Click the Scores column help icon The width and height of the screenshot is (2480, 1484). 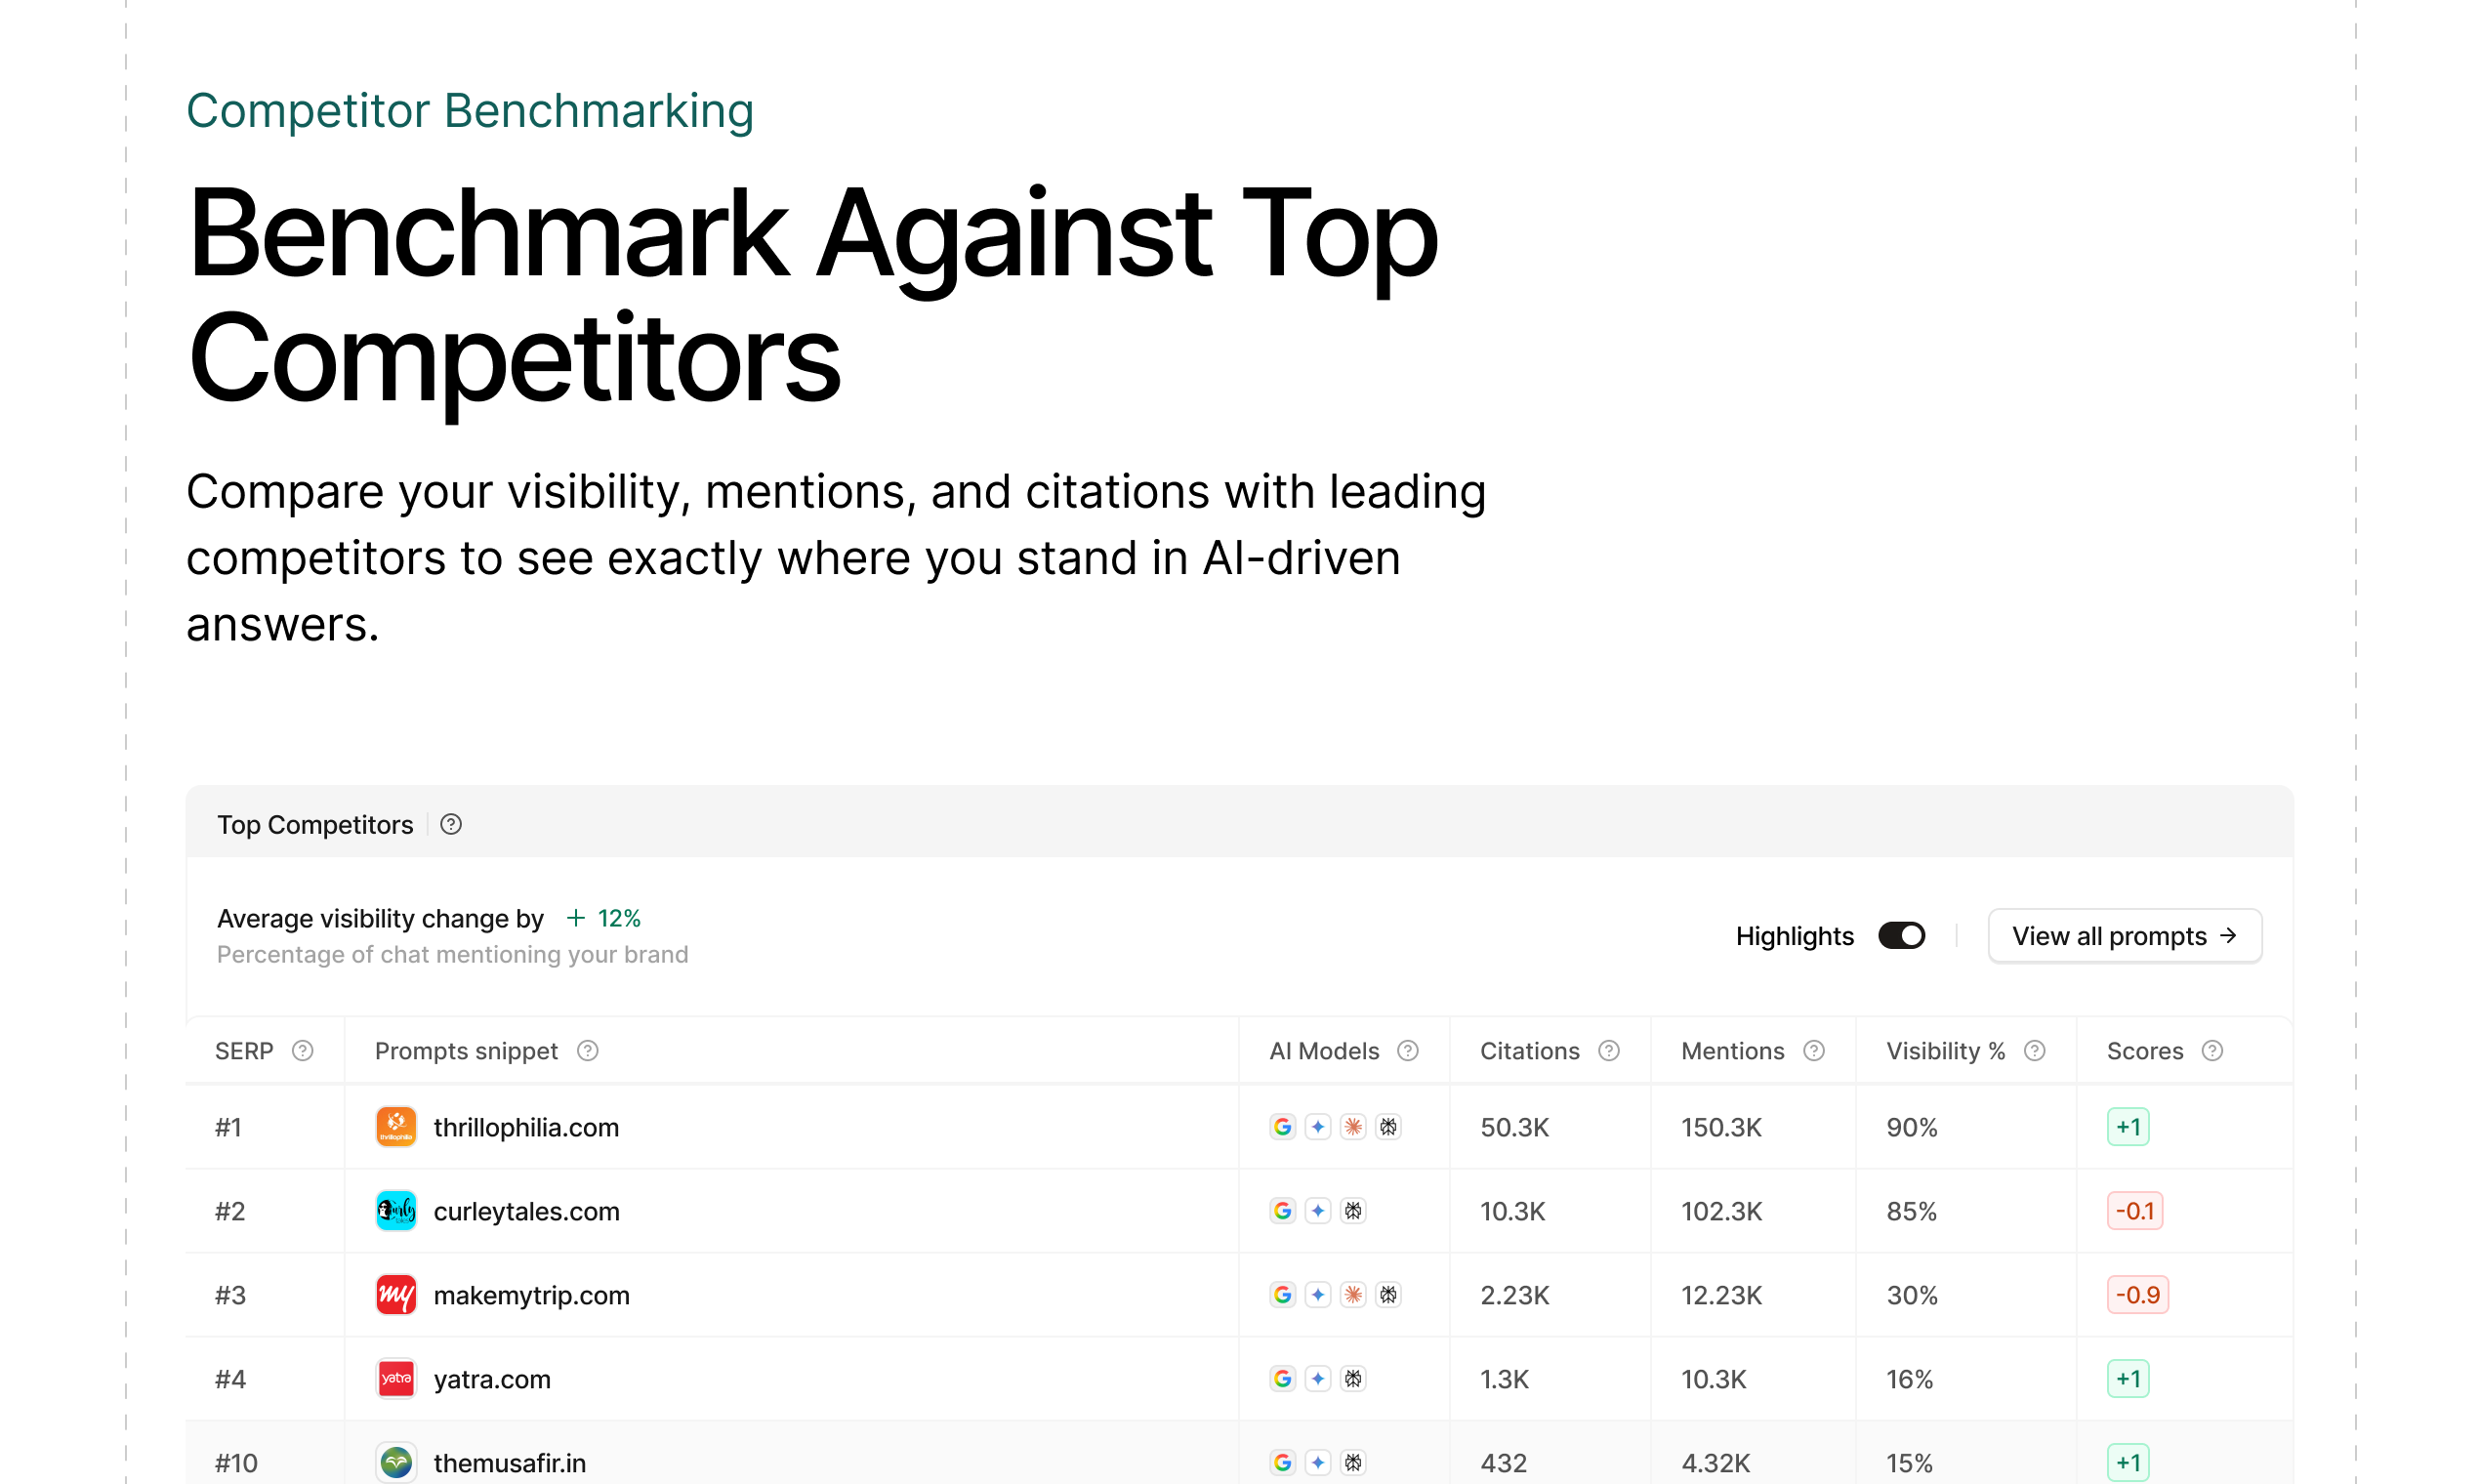2212,1050
